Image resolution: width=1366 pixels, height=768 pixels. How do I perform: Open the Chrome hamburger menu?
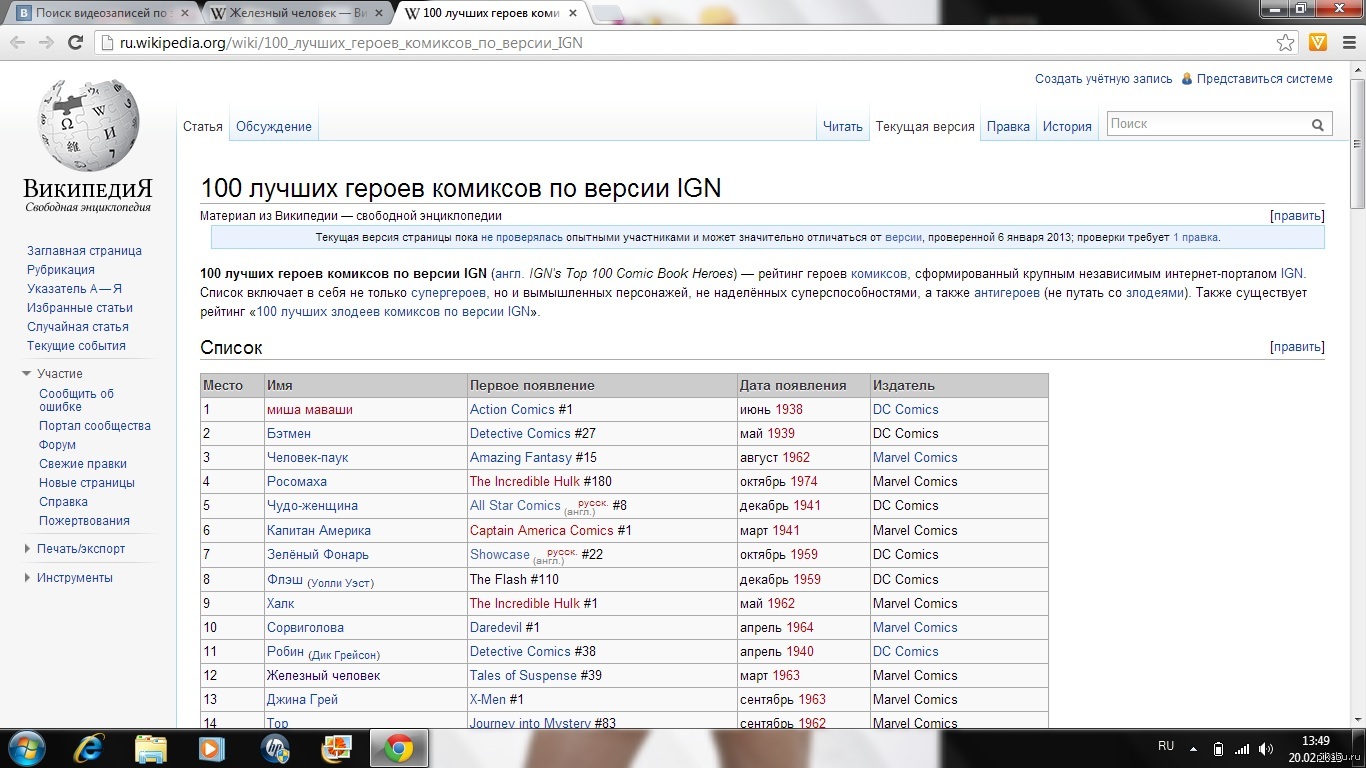[1348, 42]
